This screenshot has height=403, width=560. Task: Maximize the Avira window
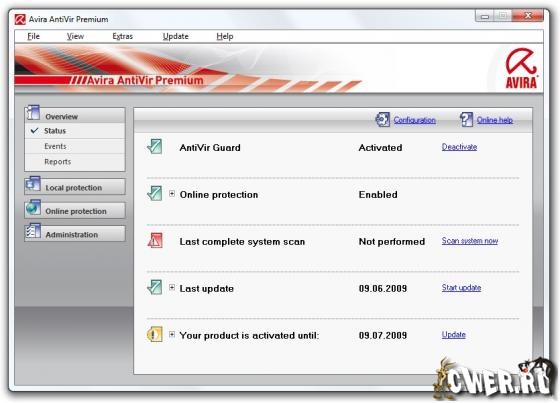tap(502, 16)
